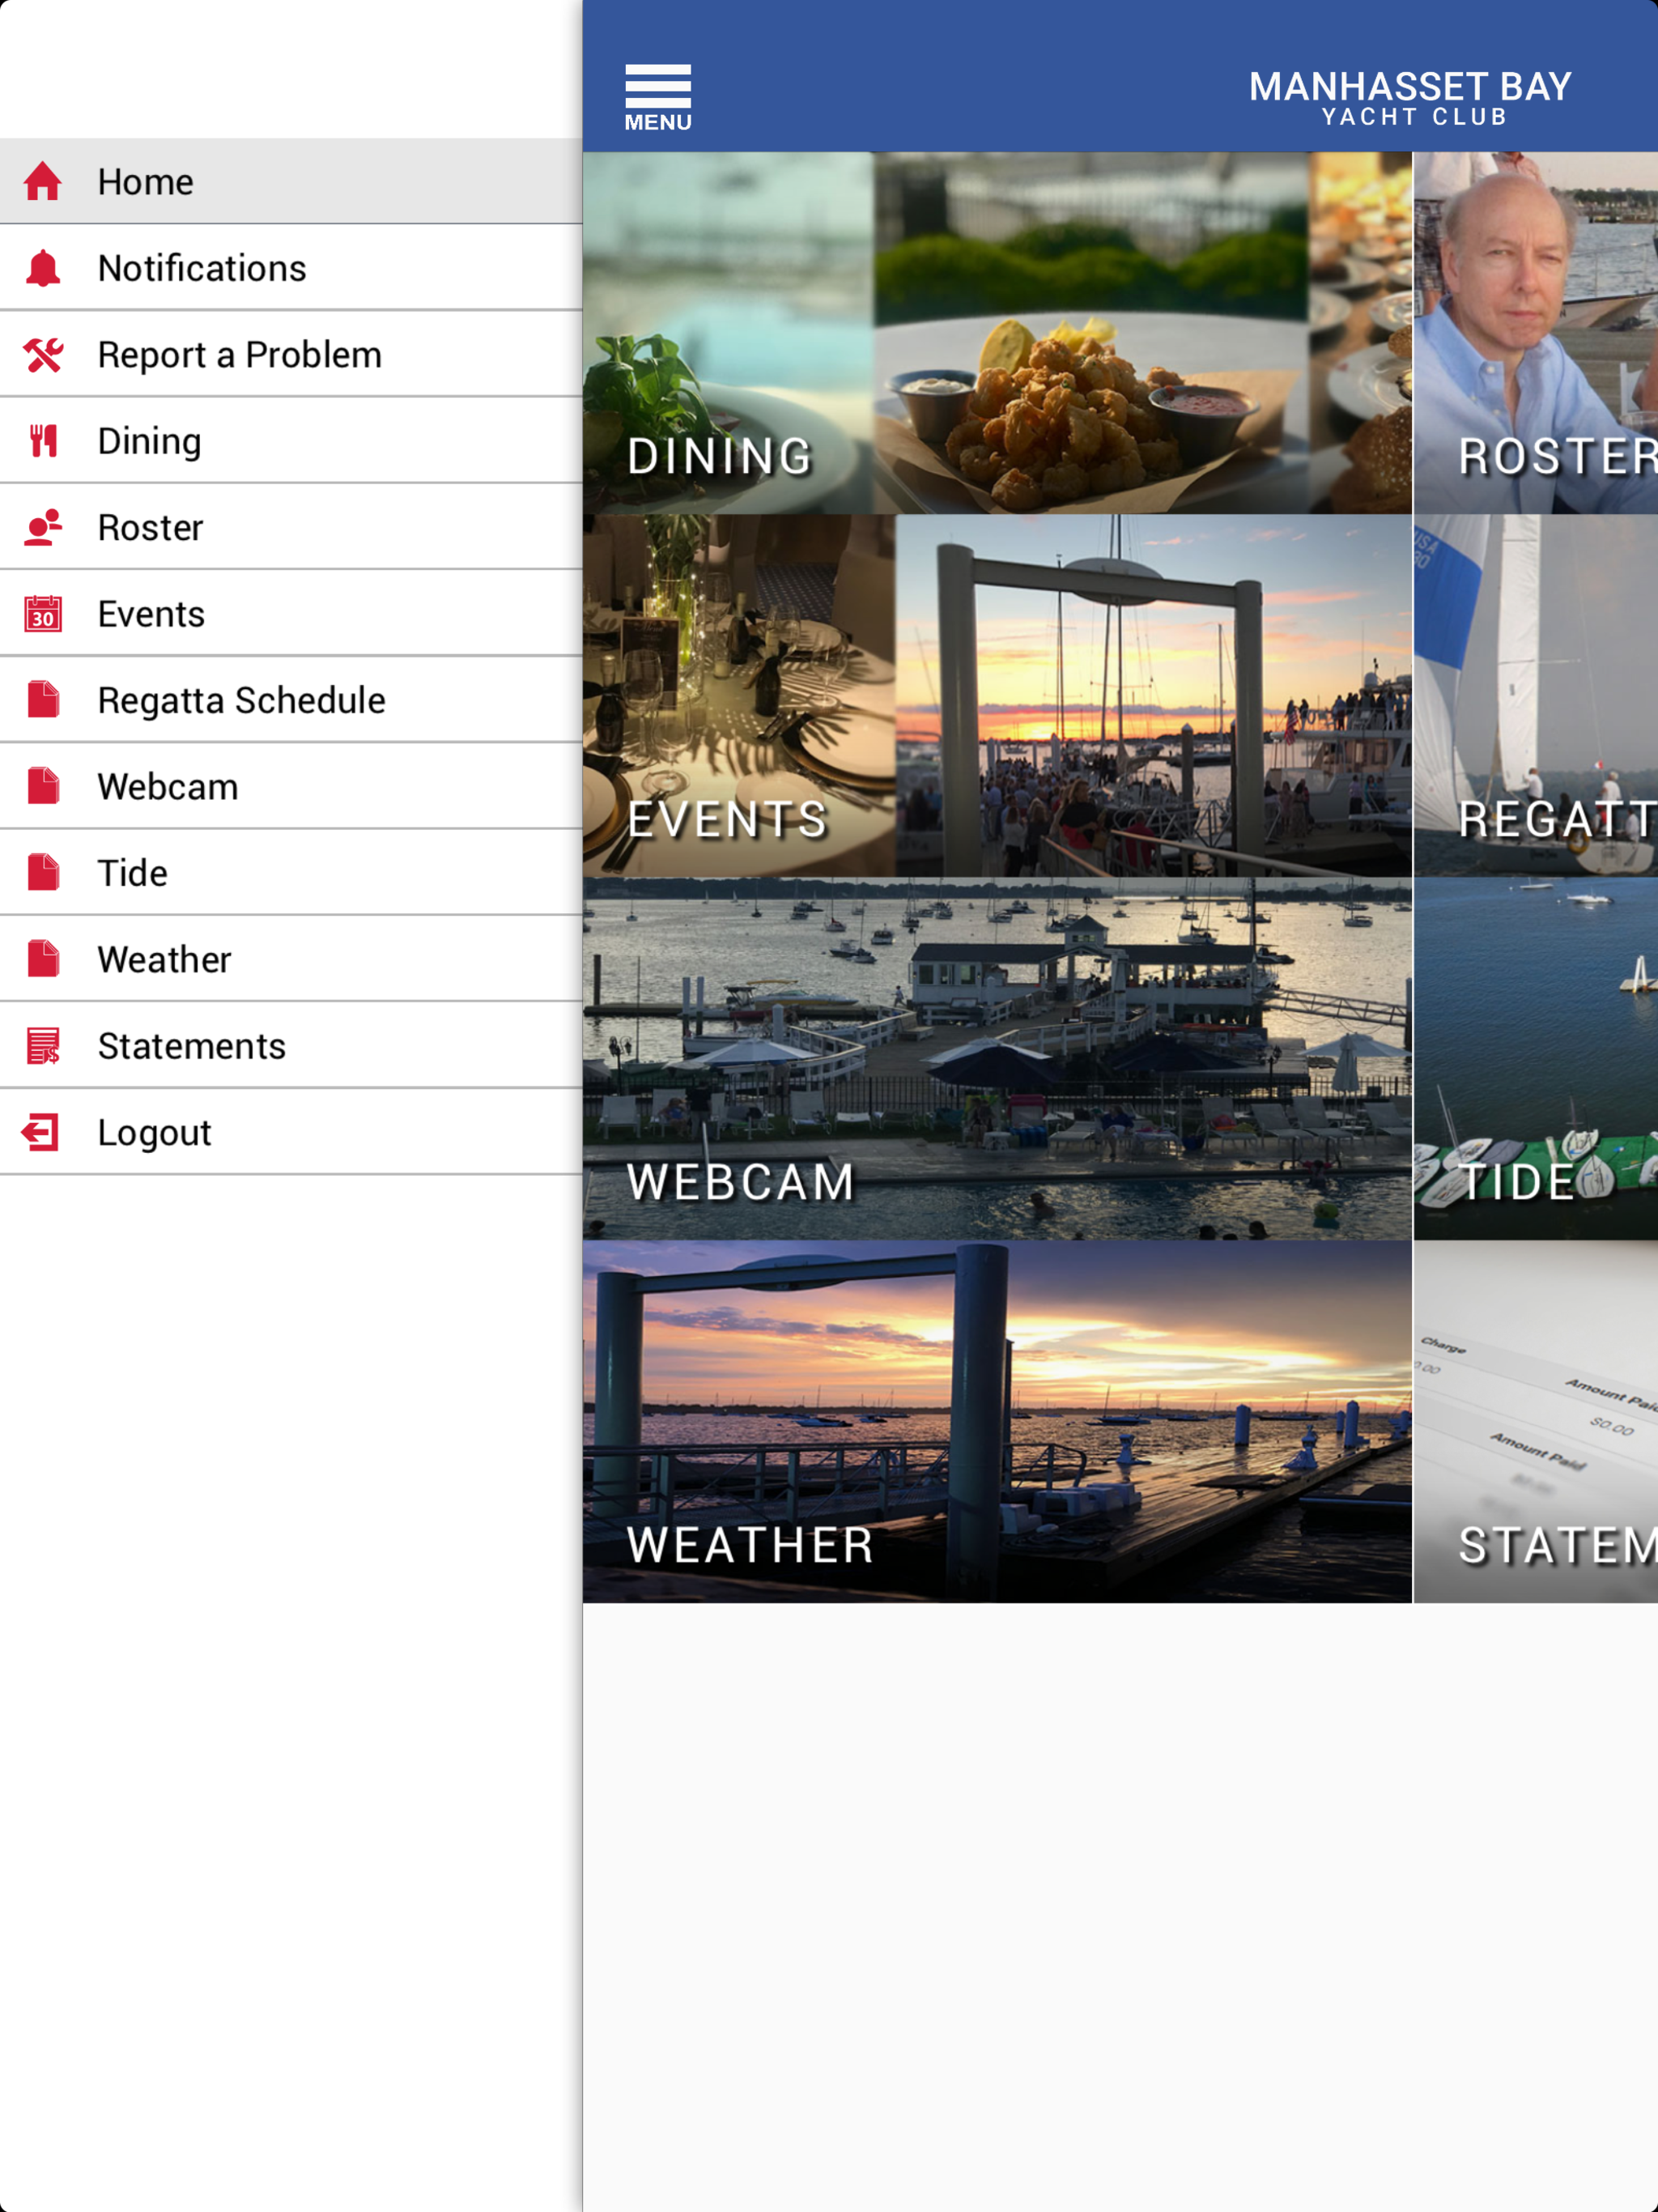Open the EVENTS photo tile
Screen dimensions: 1658x2212
[997, 696]
